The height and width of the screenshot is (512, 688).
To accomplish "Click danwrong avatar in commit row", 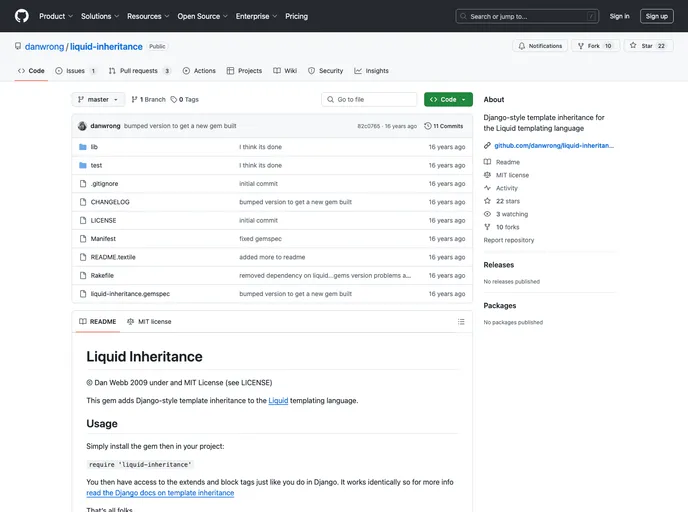I will click(x=82, y=126).
